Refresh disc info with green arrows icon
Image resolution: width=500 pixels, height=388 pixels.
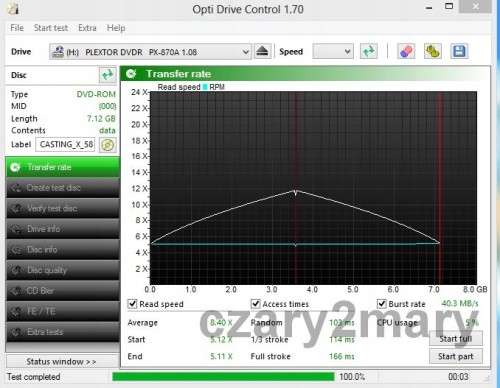[107, 75]
